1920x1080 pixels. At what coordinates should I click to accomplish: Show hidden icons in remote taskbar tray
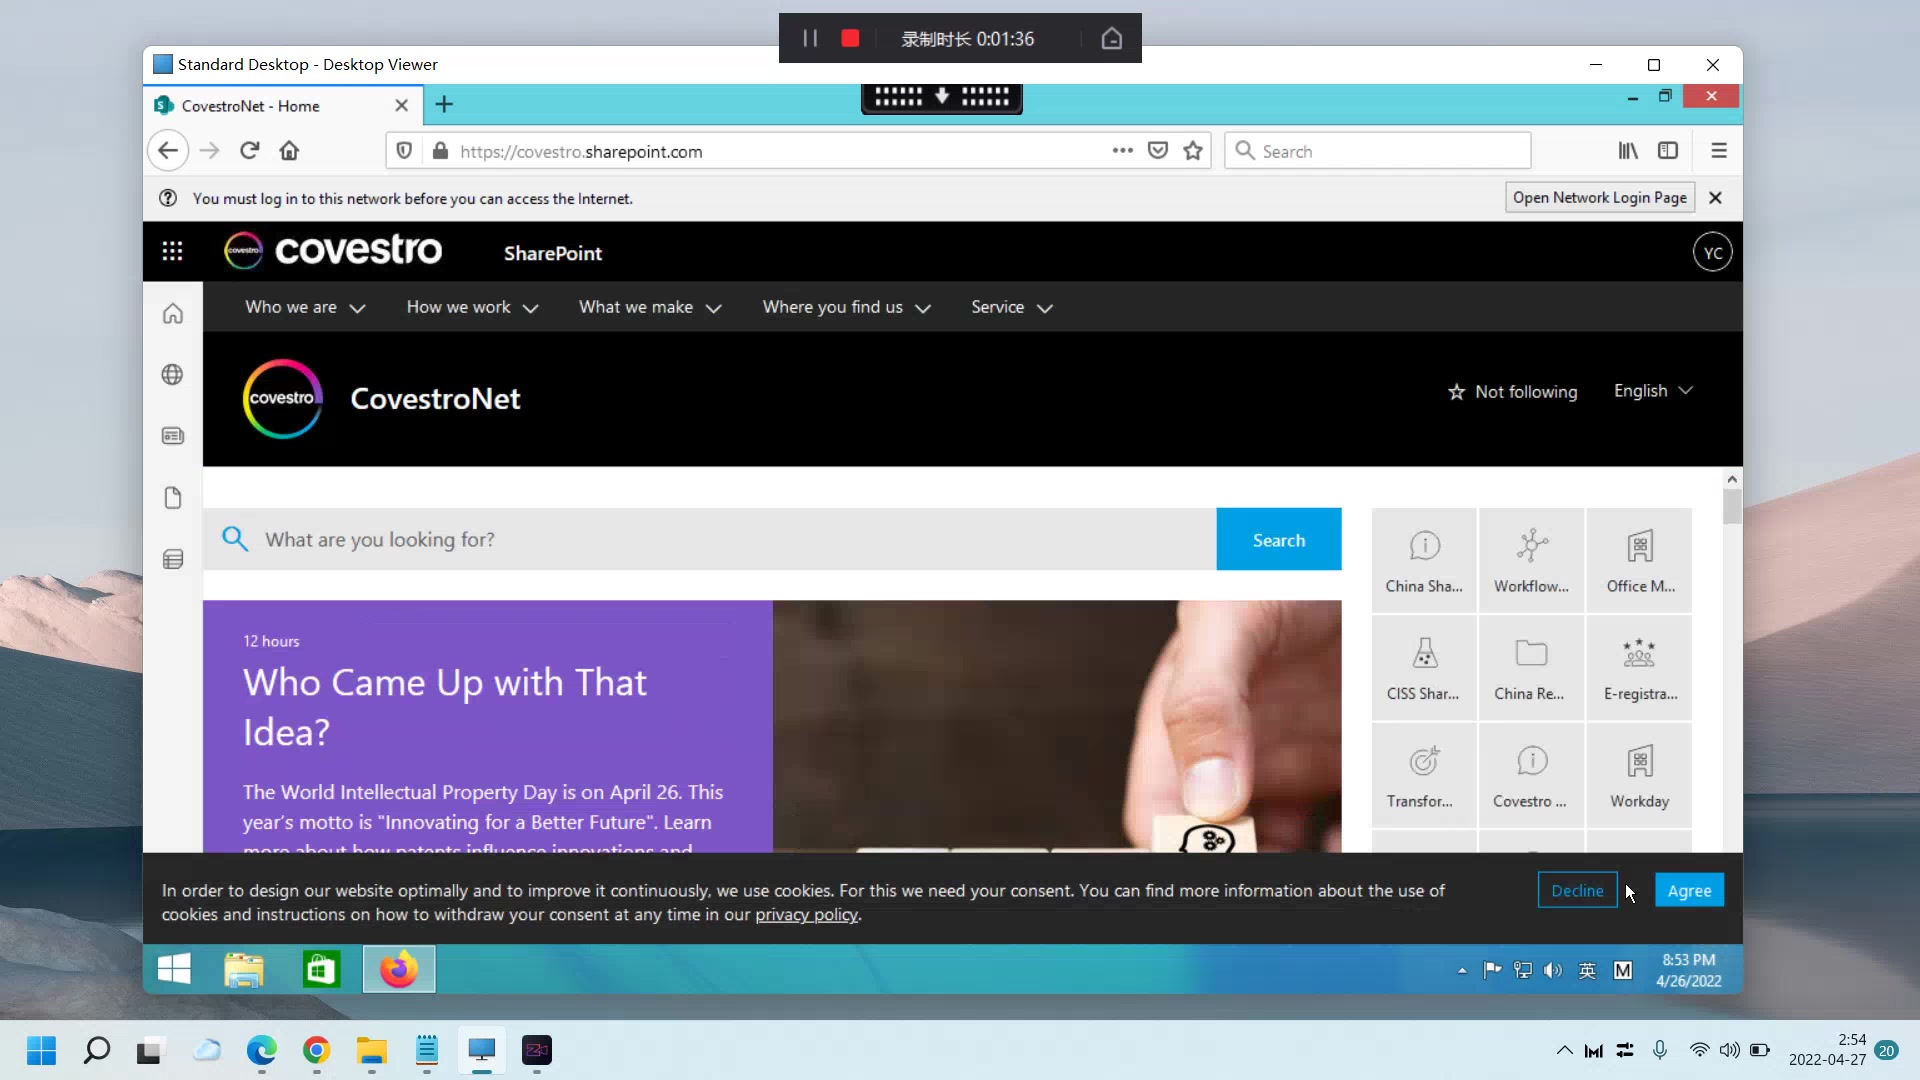click(1462, 970)
